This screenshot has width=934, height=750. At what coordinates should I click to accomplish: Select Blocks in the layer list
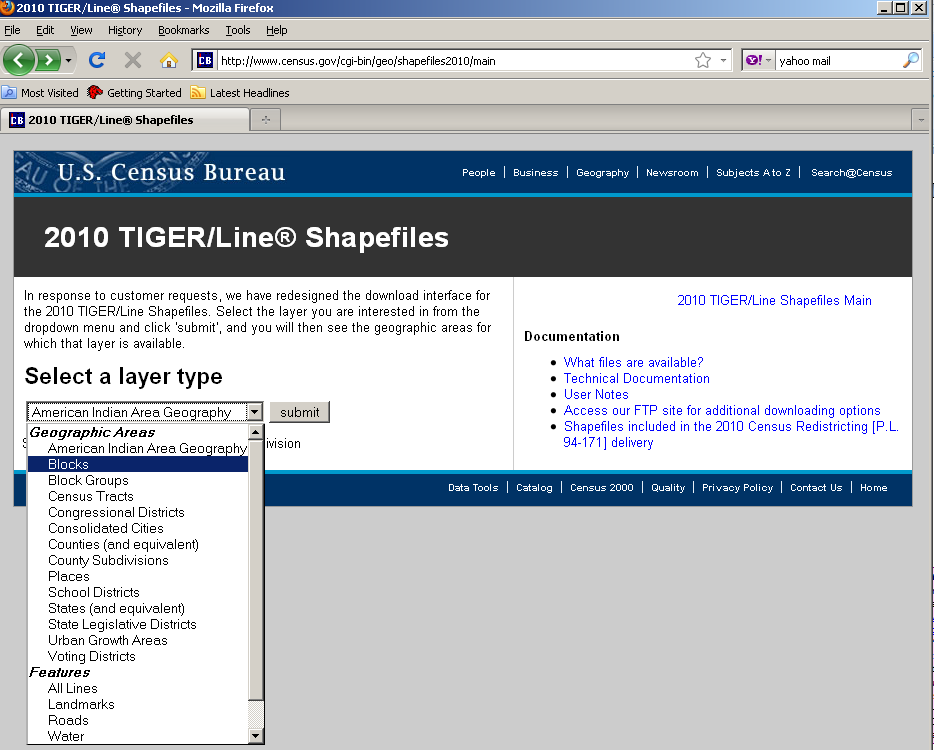coord(138,464)
